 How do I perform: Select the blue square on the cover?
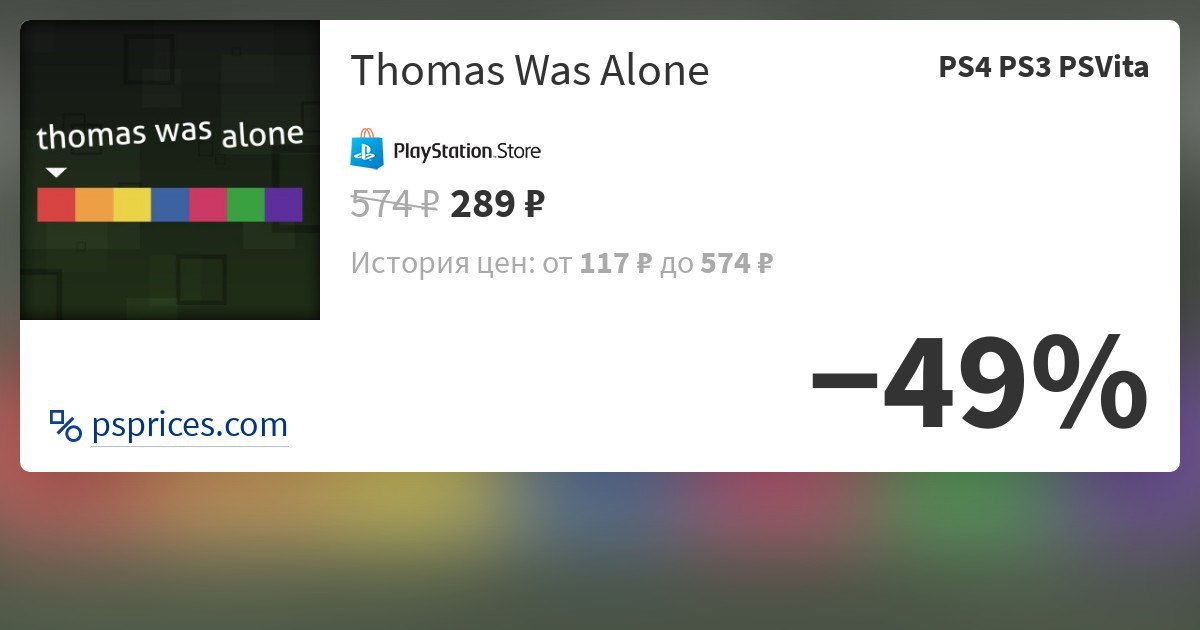click(x=170, y=204)
